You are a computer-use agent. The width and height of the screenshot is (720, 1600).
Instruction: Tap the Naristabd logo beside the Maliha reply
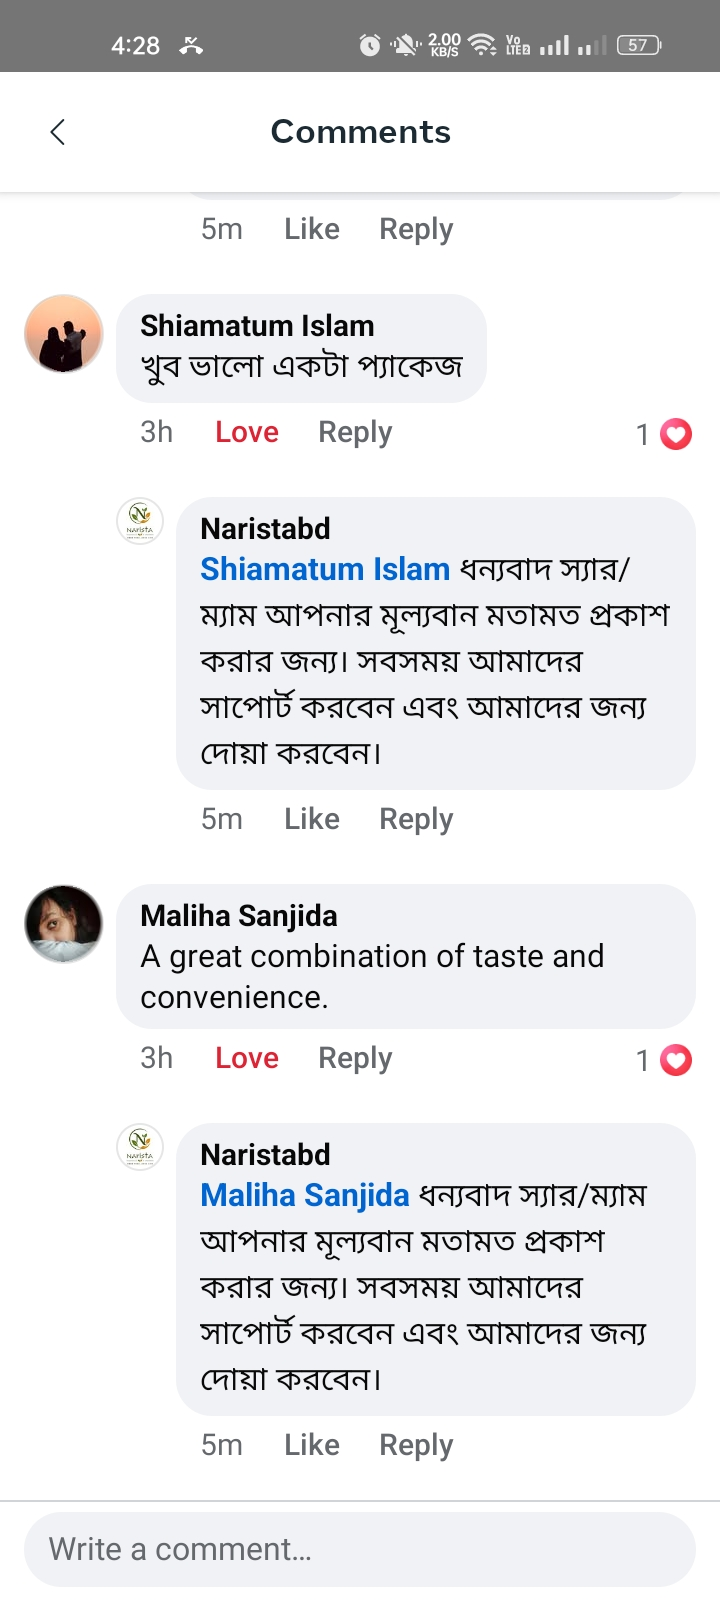pyautogui.click(x=140, y=1147)
